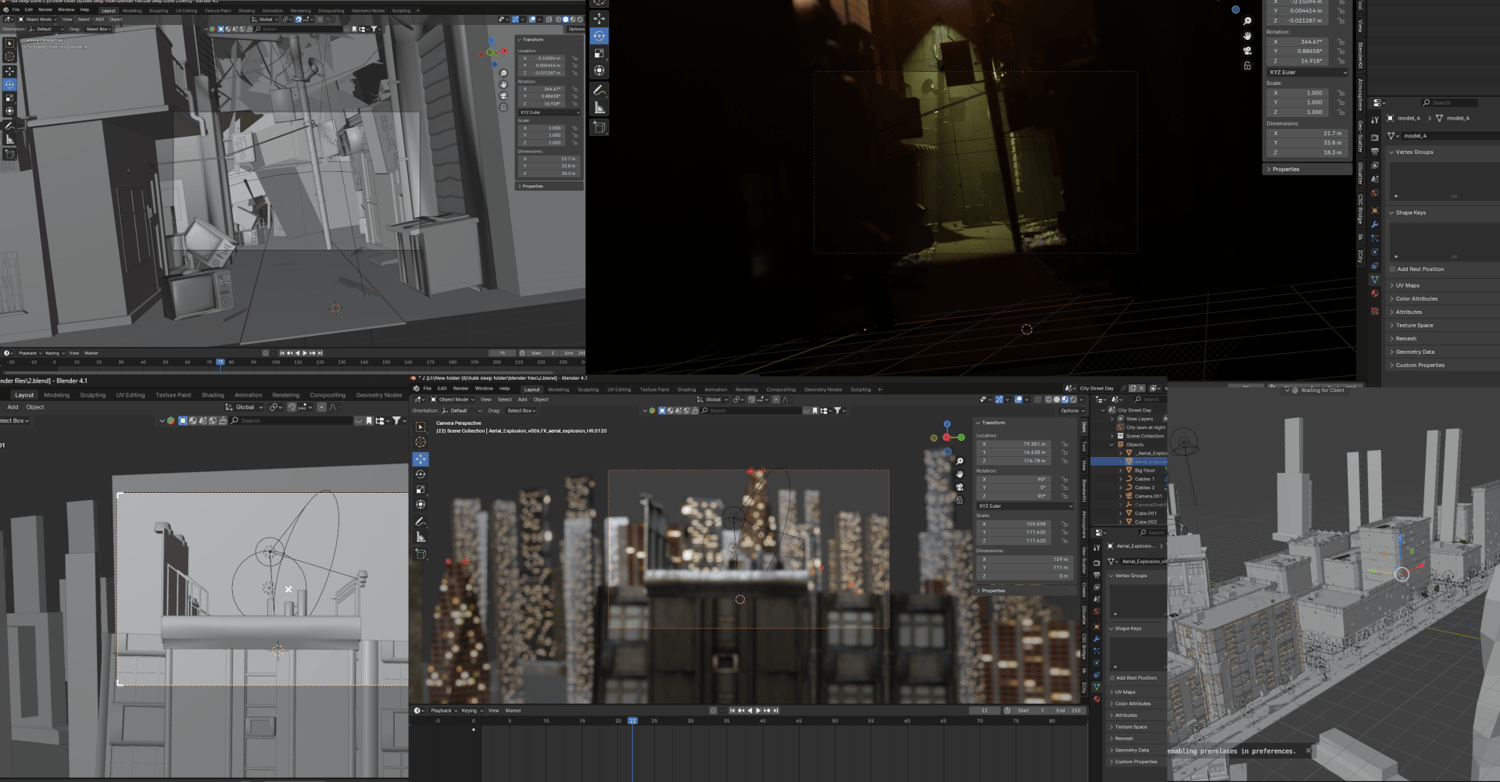Switch to Compositing tab above city lights viewport

point(781,389)
